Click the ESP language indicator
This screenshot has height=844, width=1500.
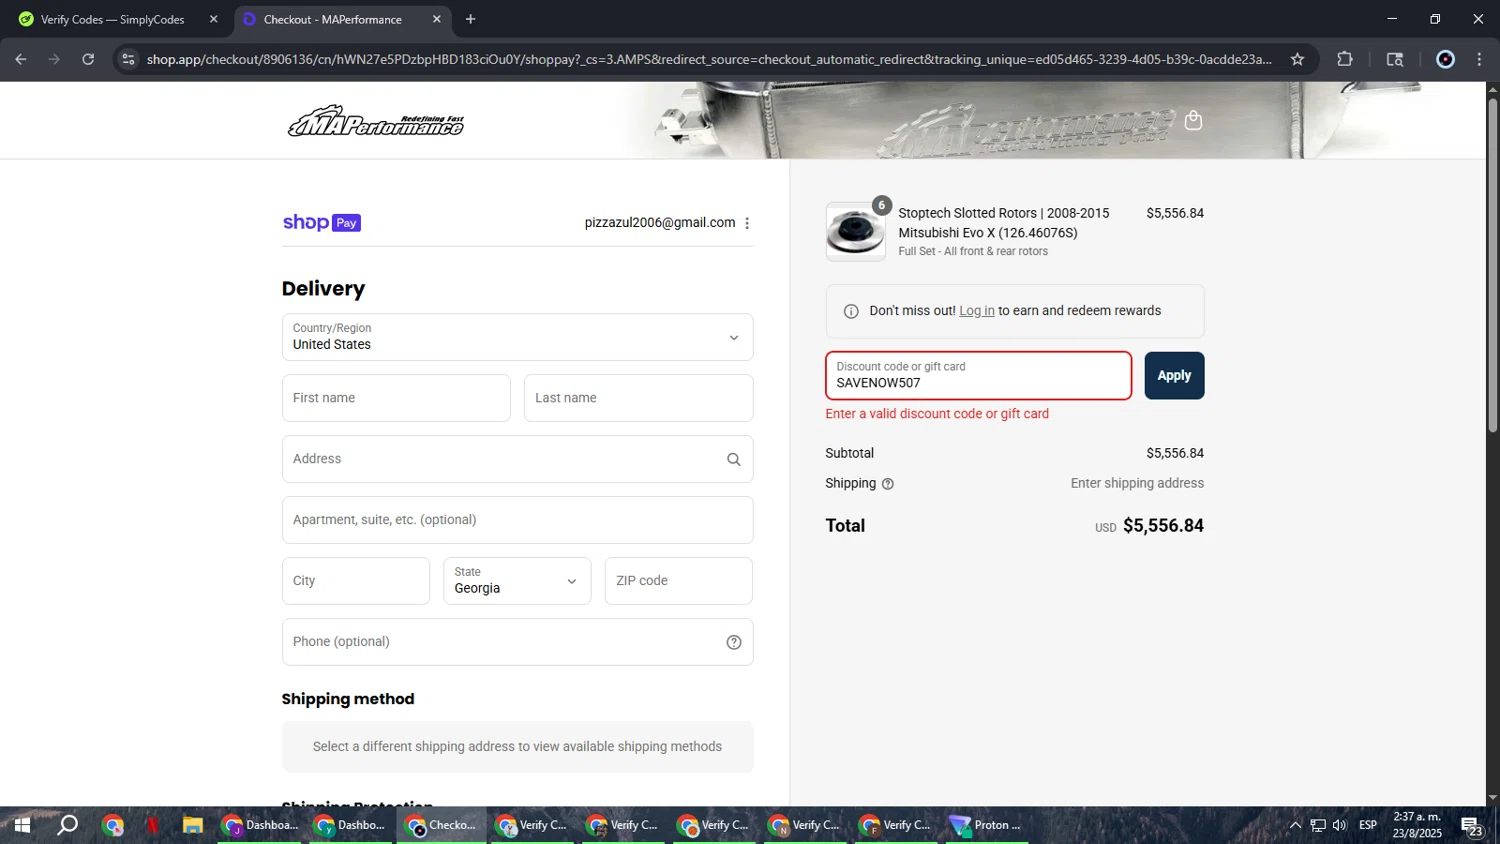pos(1368,825)
